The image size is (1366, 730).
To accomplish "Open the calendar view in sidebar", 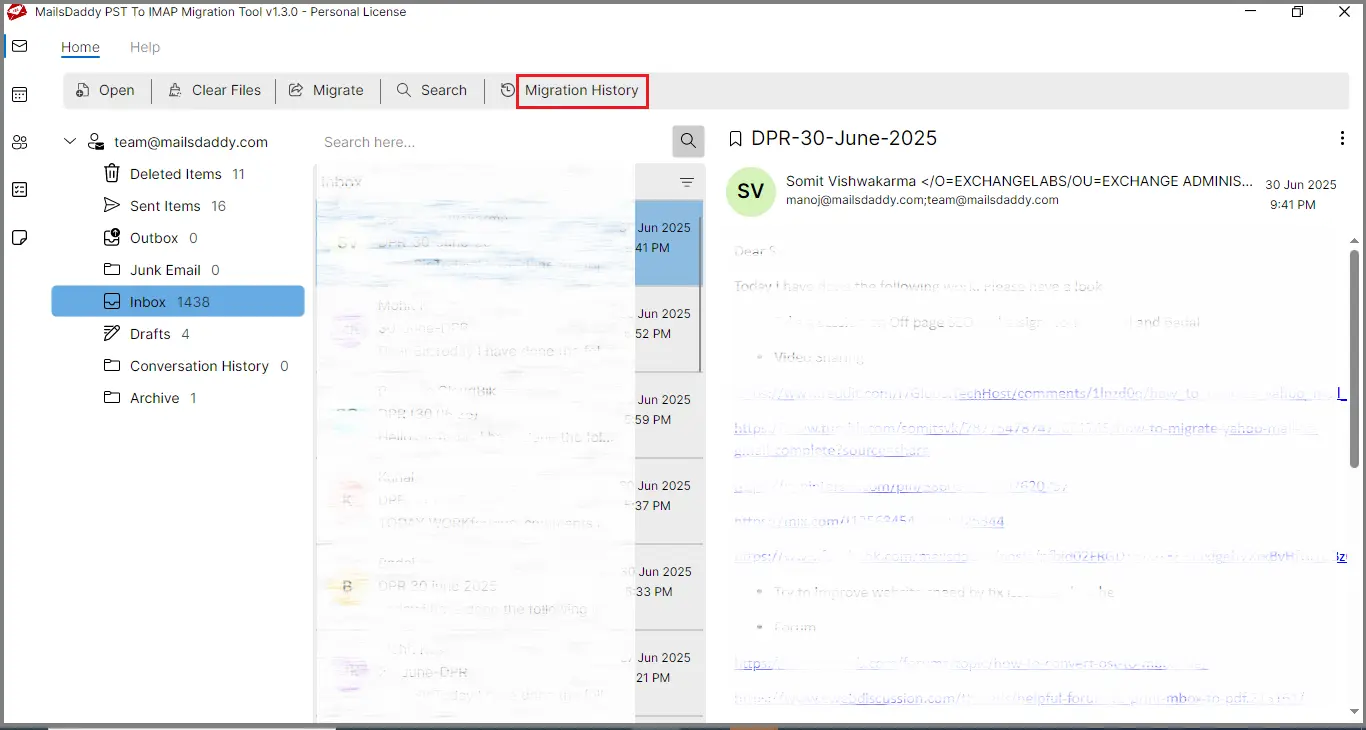I will (x=19, y=95).
